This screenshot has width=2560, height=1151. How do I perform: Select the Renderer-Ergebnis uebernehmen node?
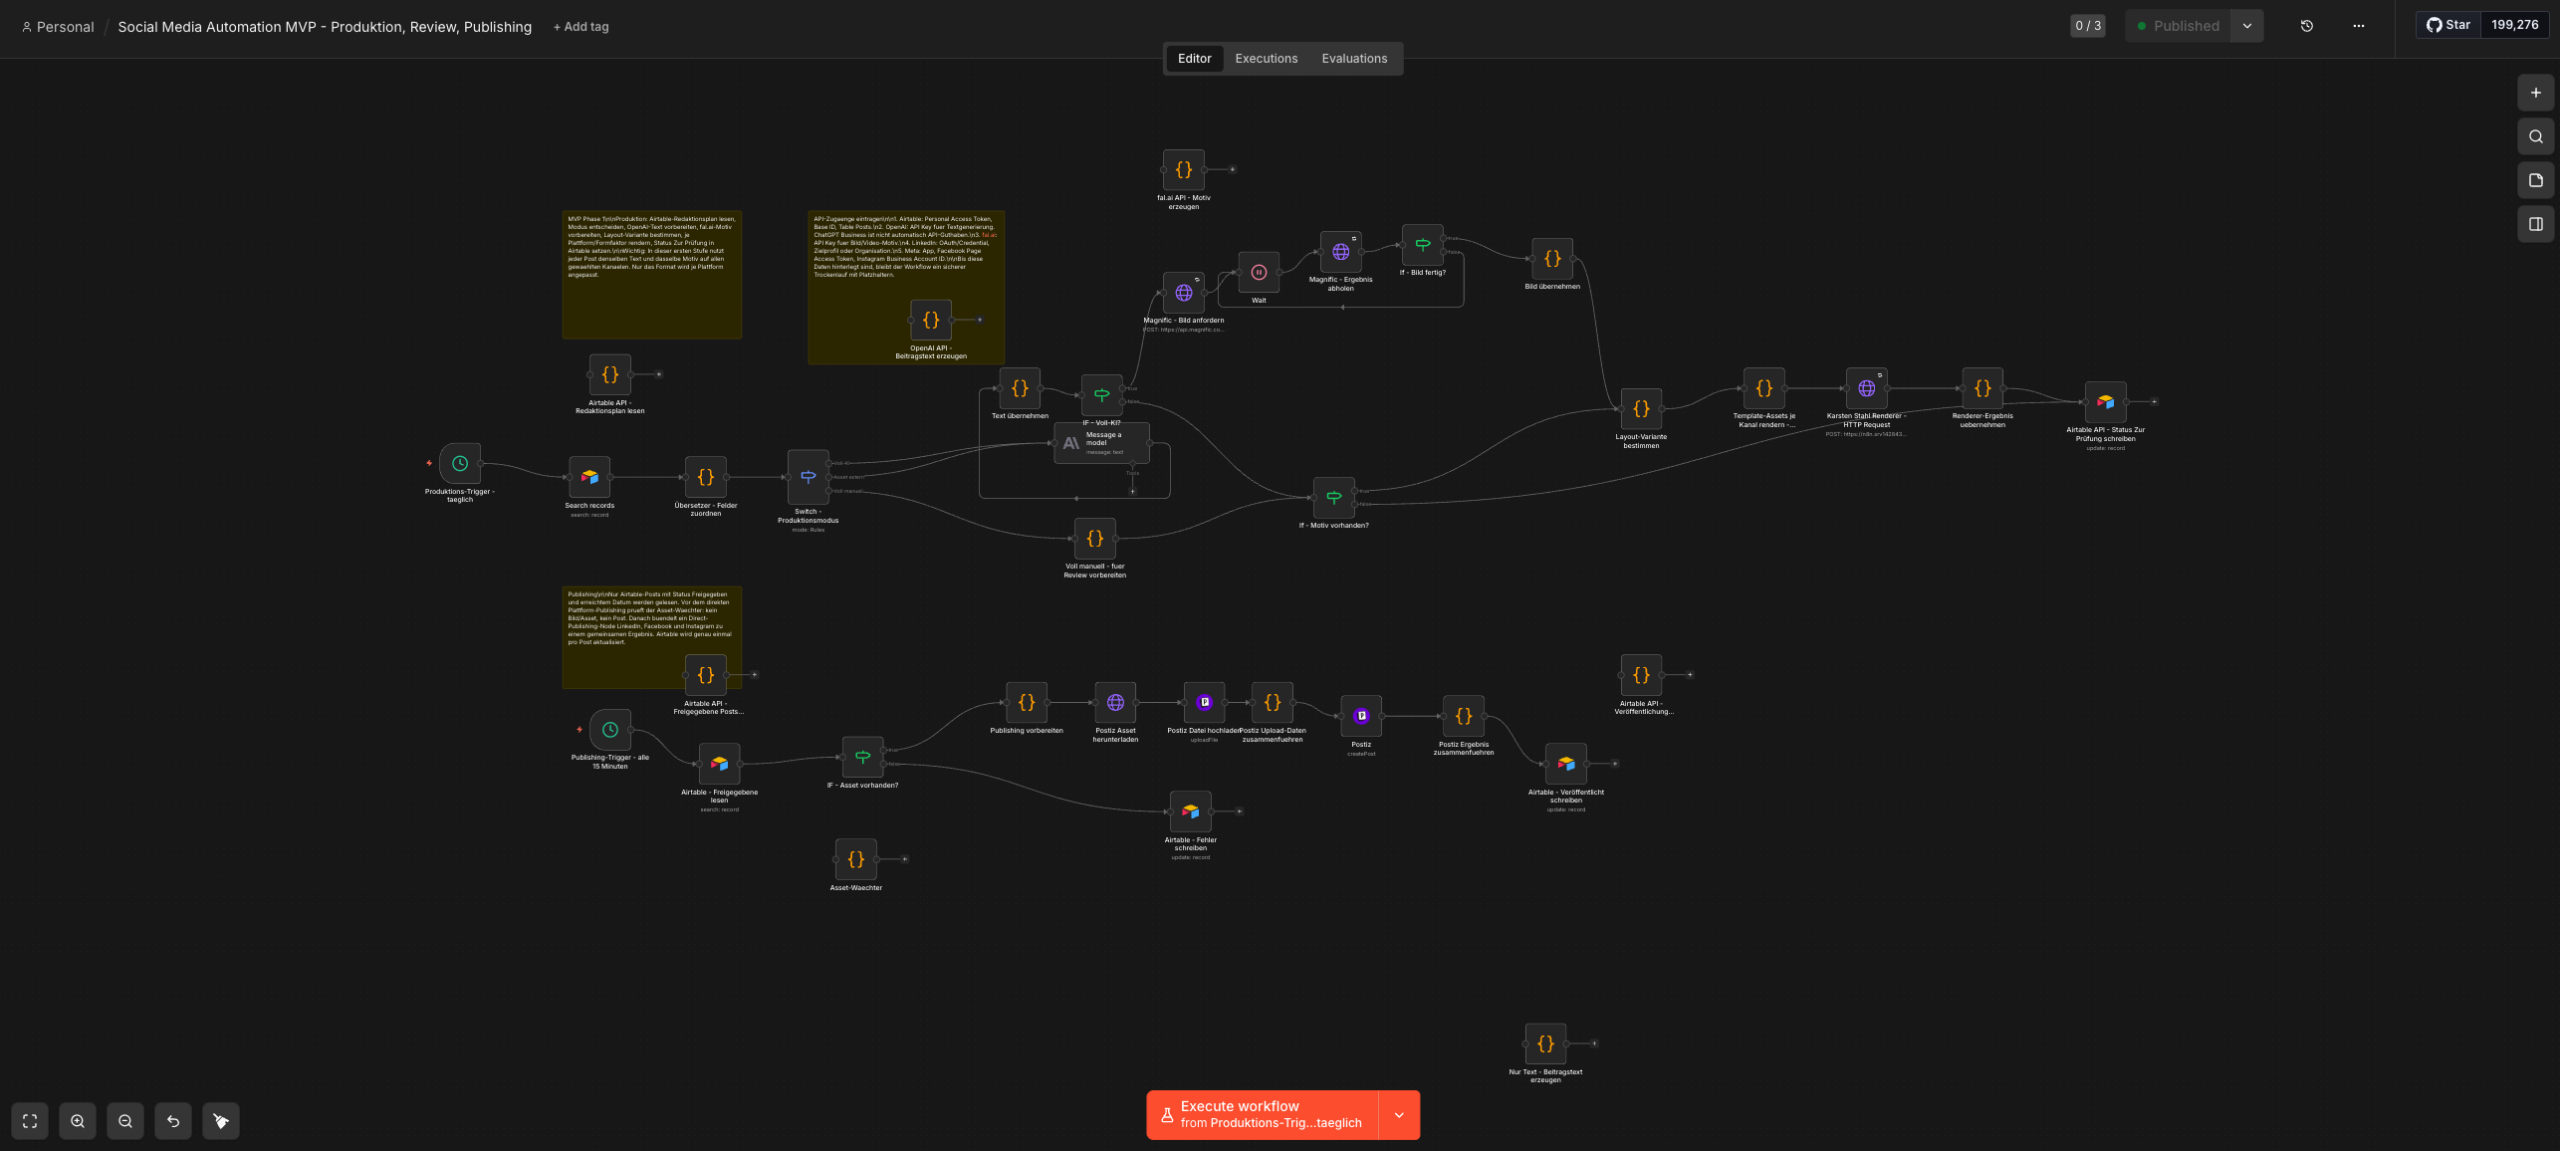1983,388
